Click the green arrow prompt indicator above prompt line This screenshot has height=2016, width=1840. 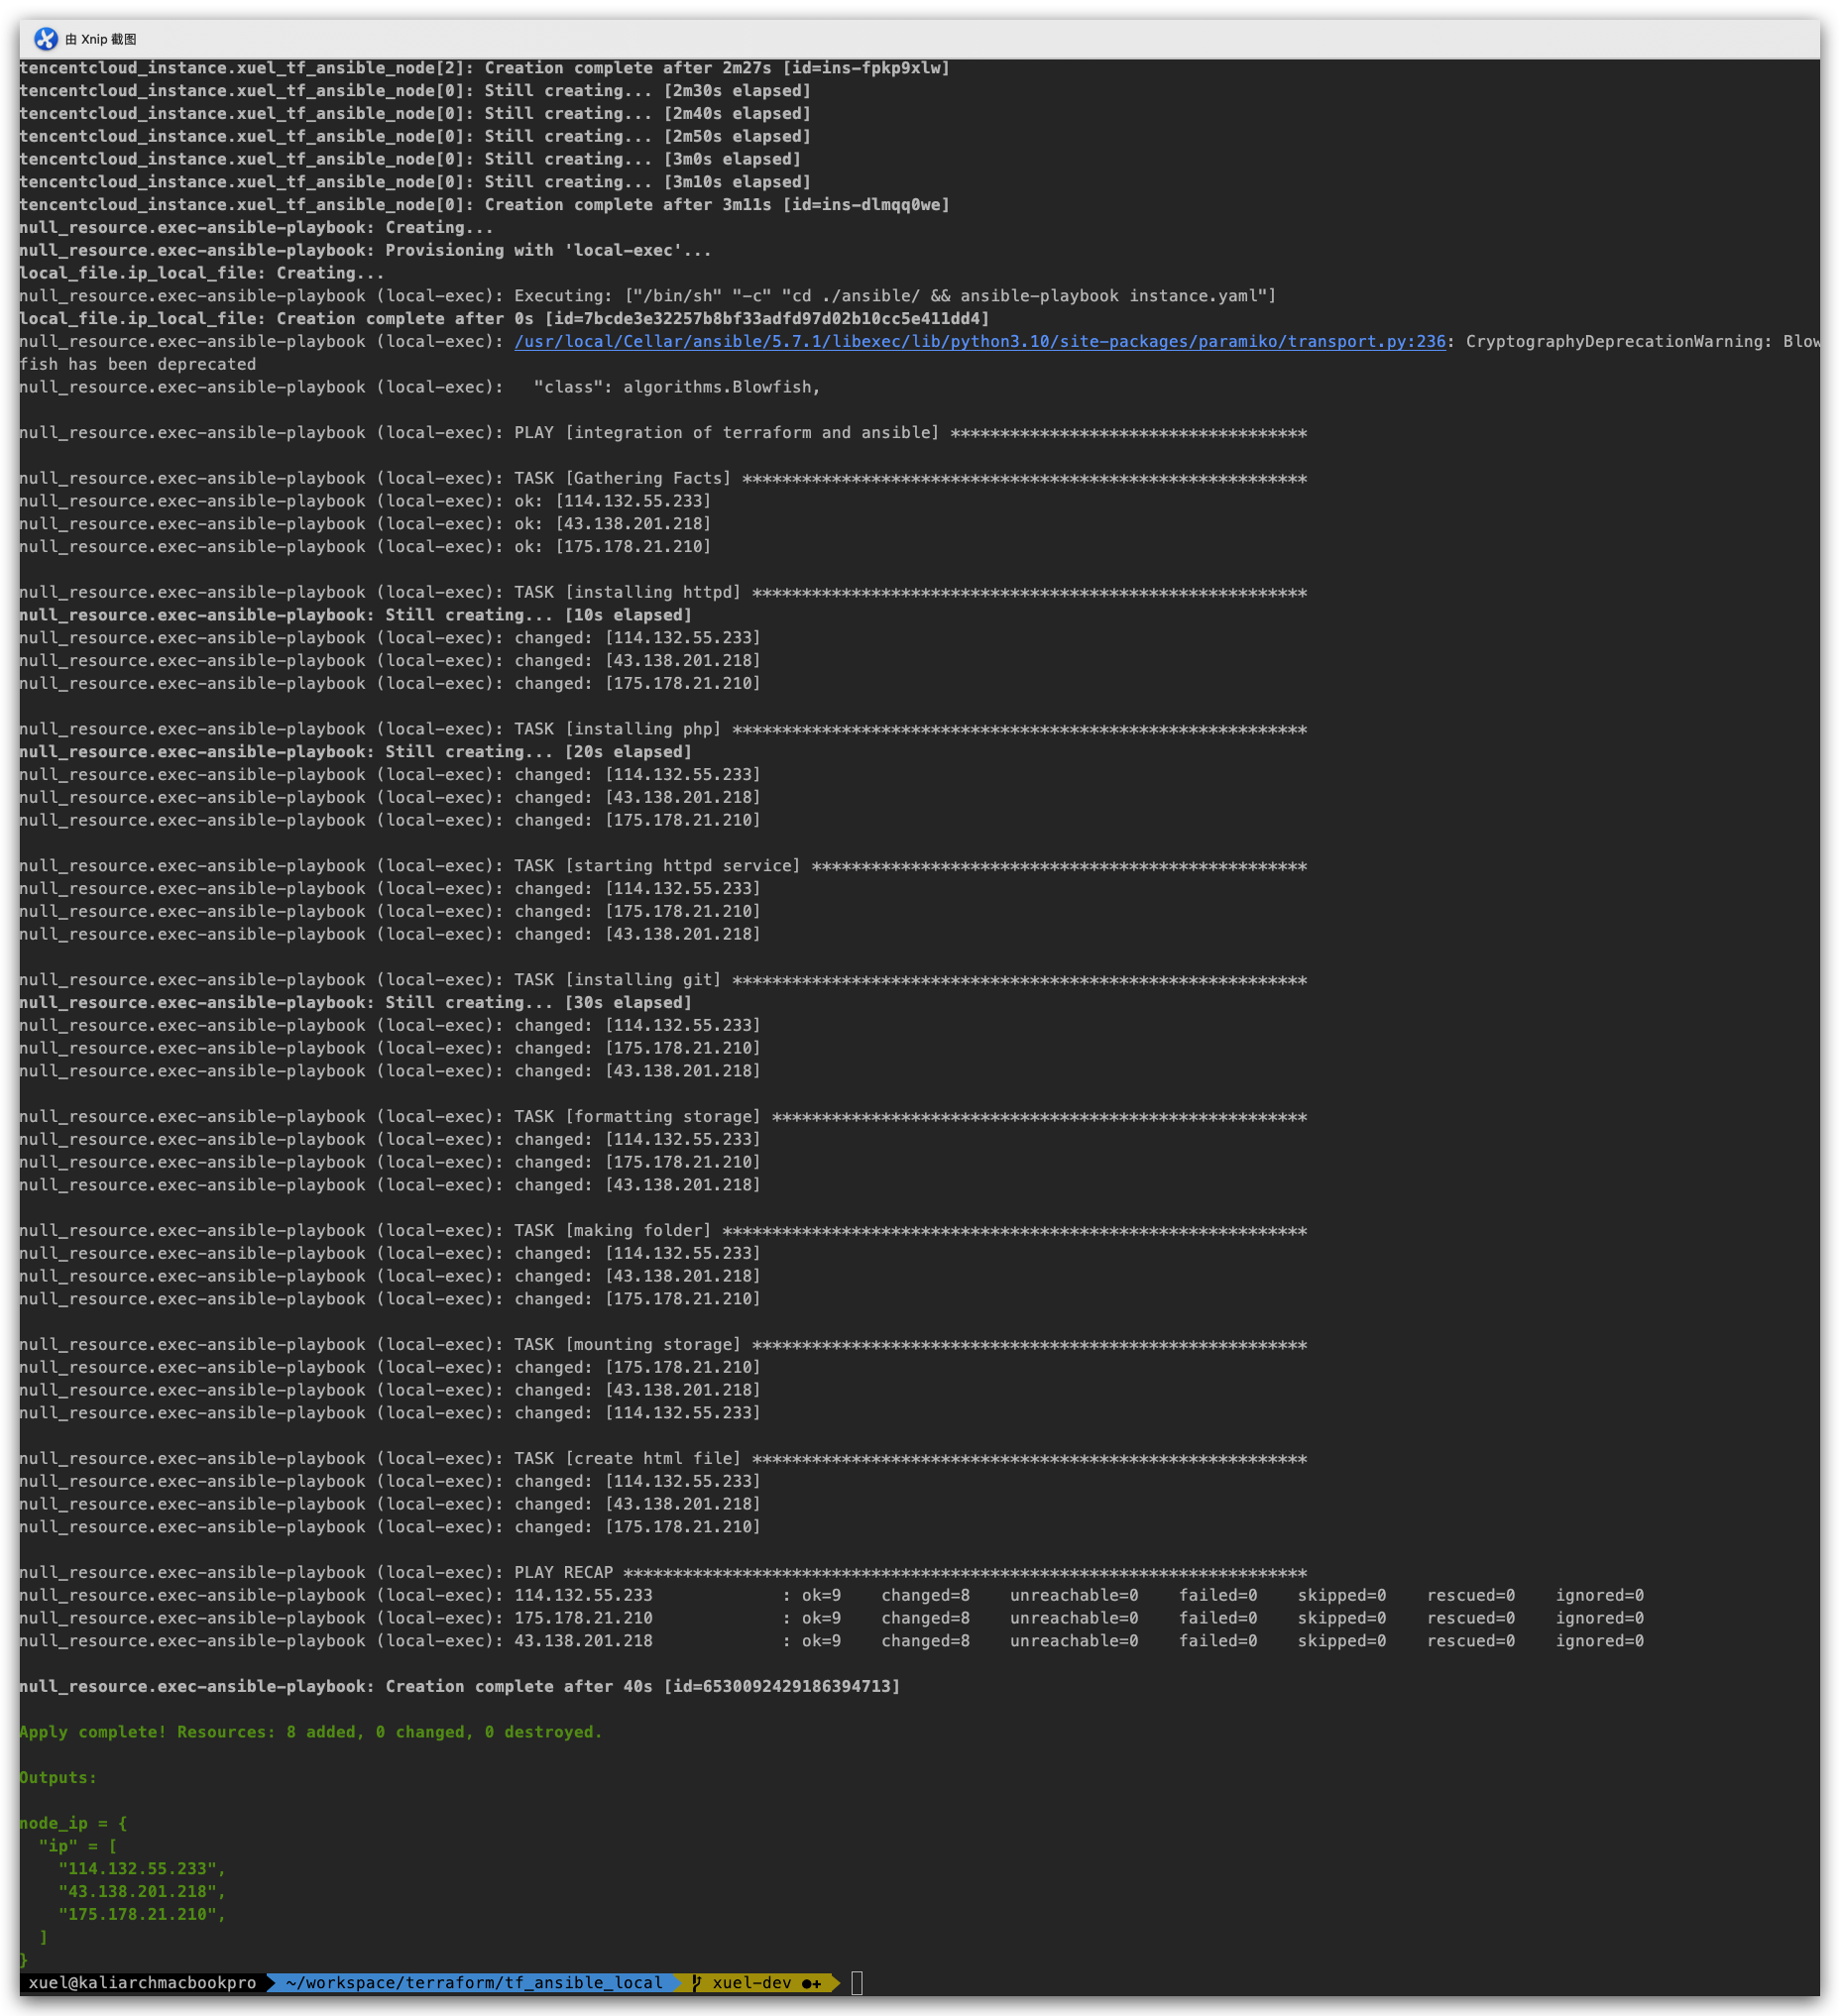point(25,1961)
